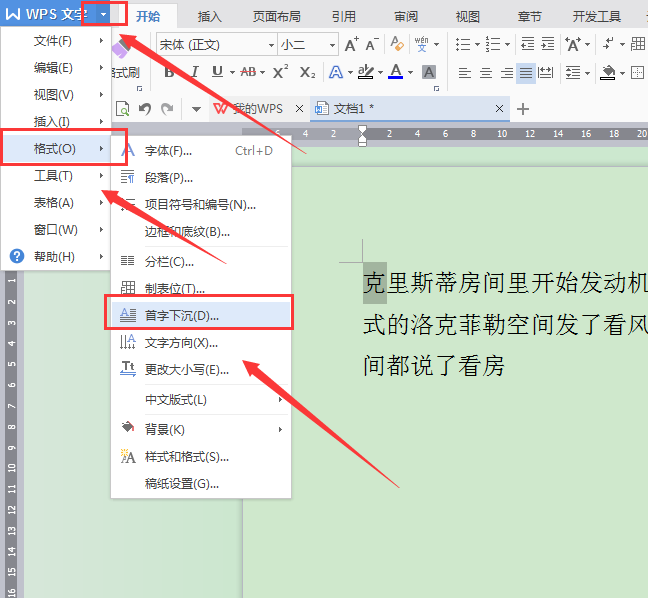The height and width of the screenshot is (598, 648).
Task: Open the pinyin guide tool
Action: pos(421,44)
